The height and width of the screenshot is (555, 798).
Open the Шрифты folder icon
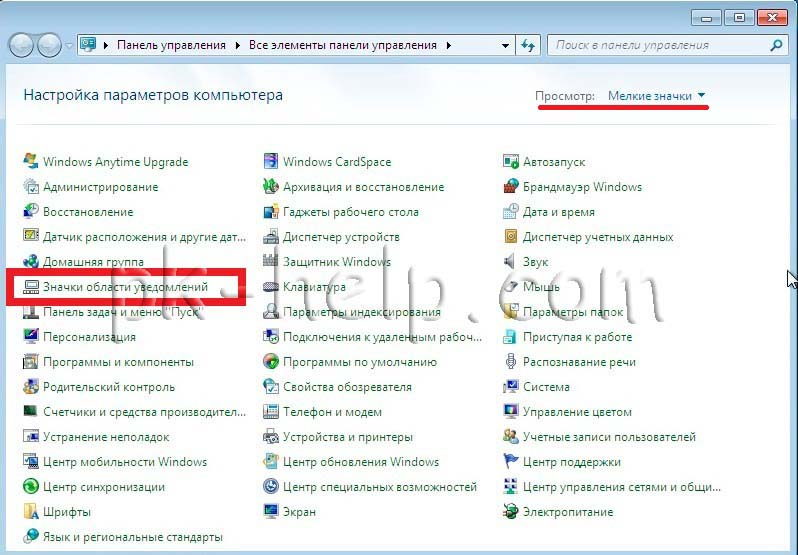(x=31, y=511)
